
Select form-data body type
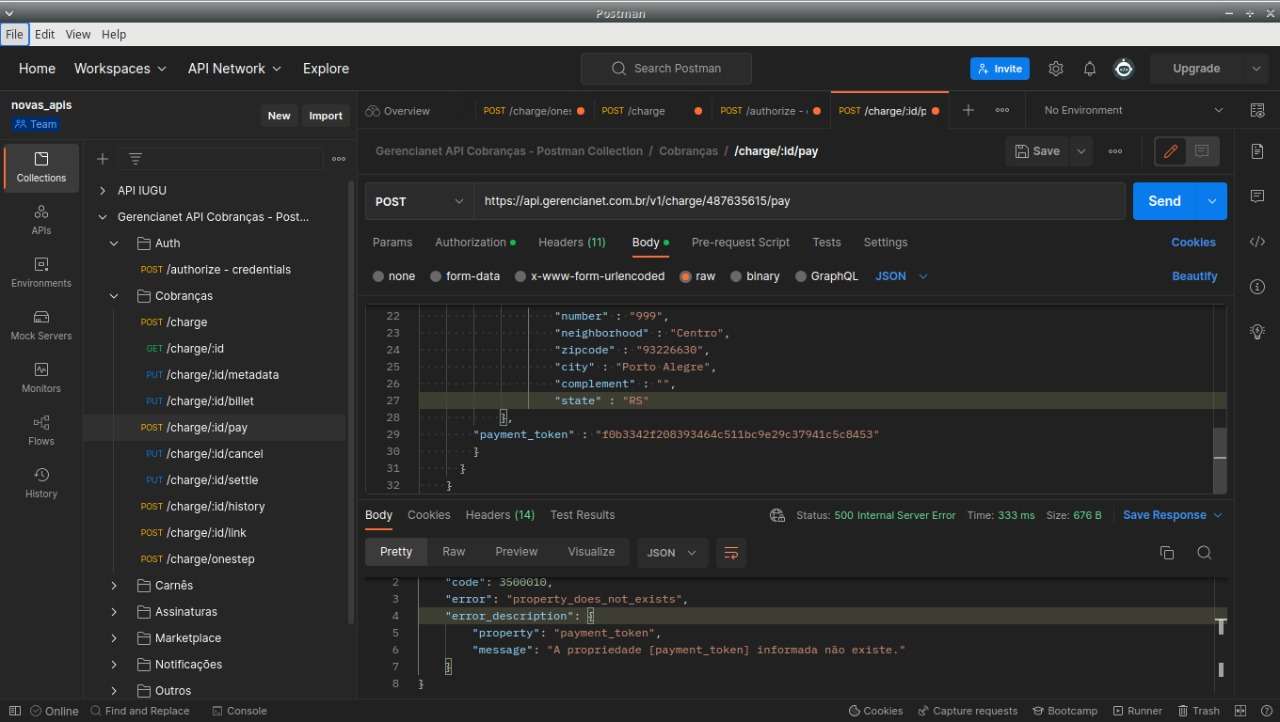(x=436, y=276)
